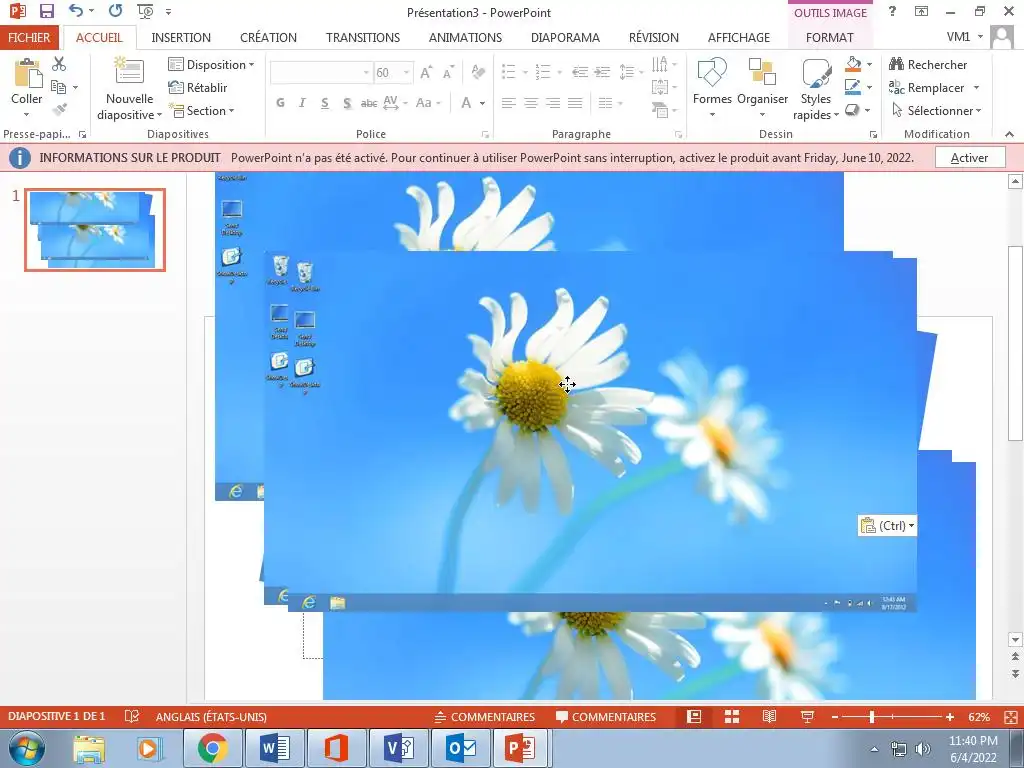Zoom out with minus button

point(835,717)
